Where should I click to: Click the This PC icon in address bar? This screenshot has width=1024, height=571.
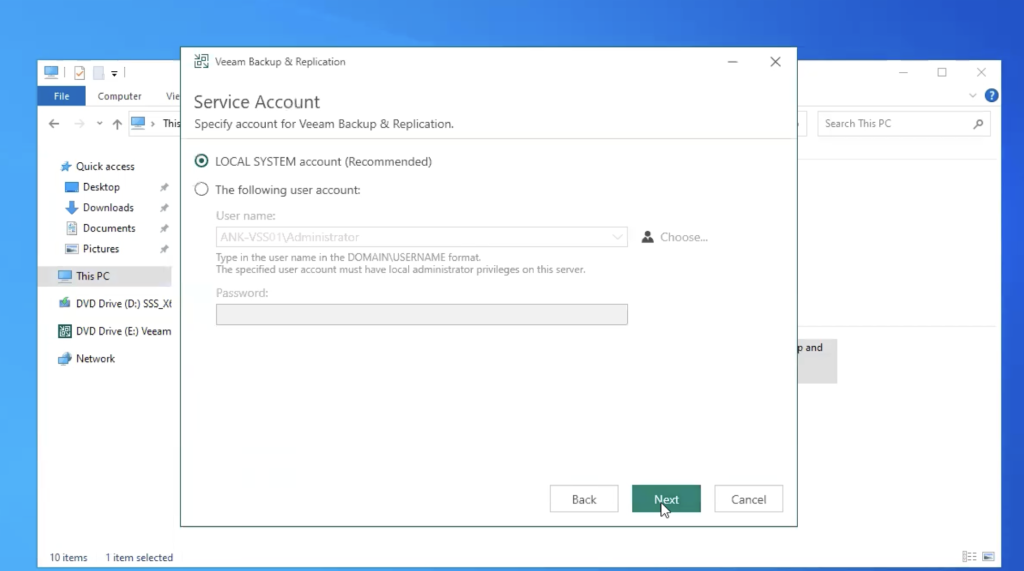[138, 123]
